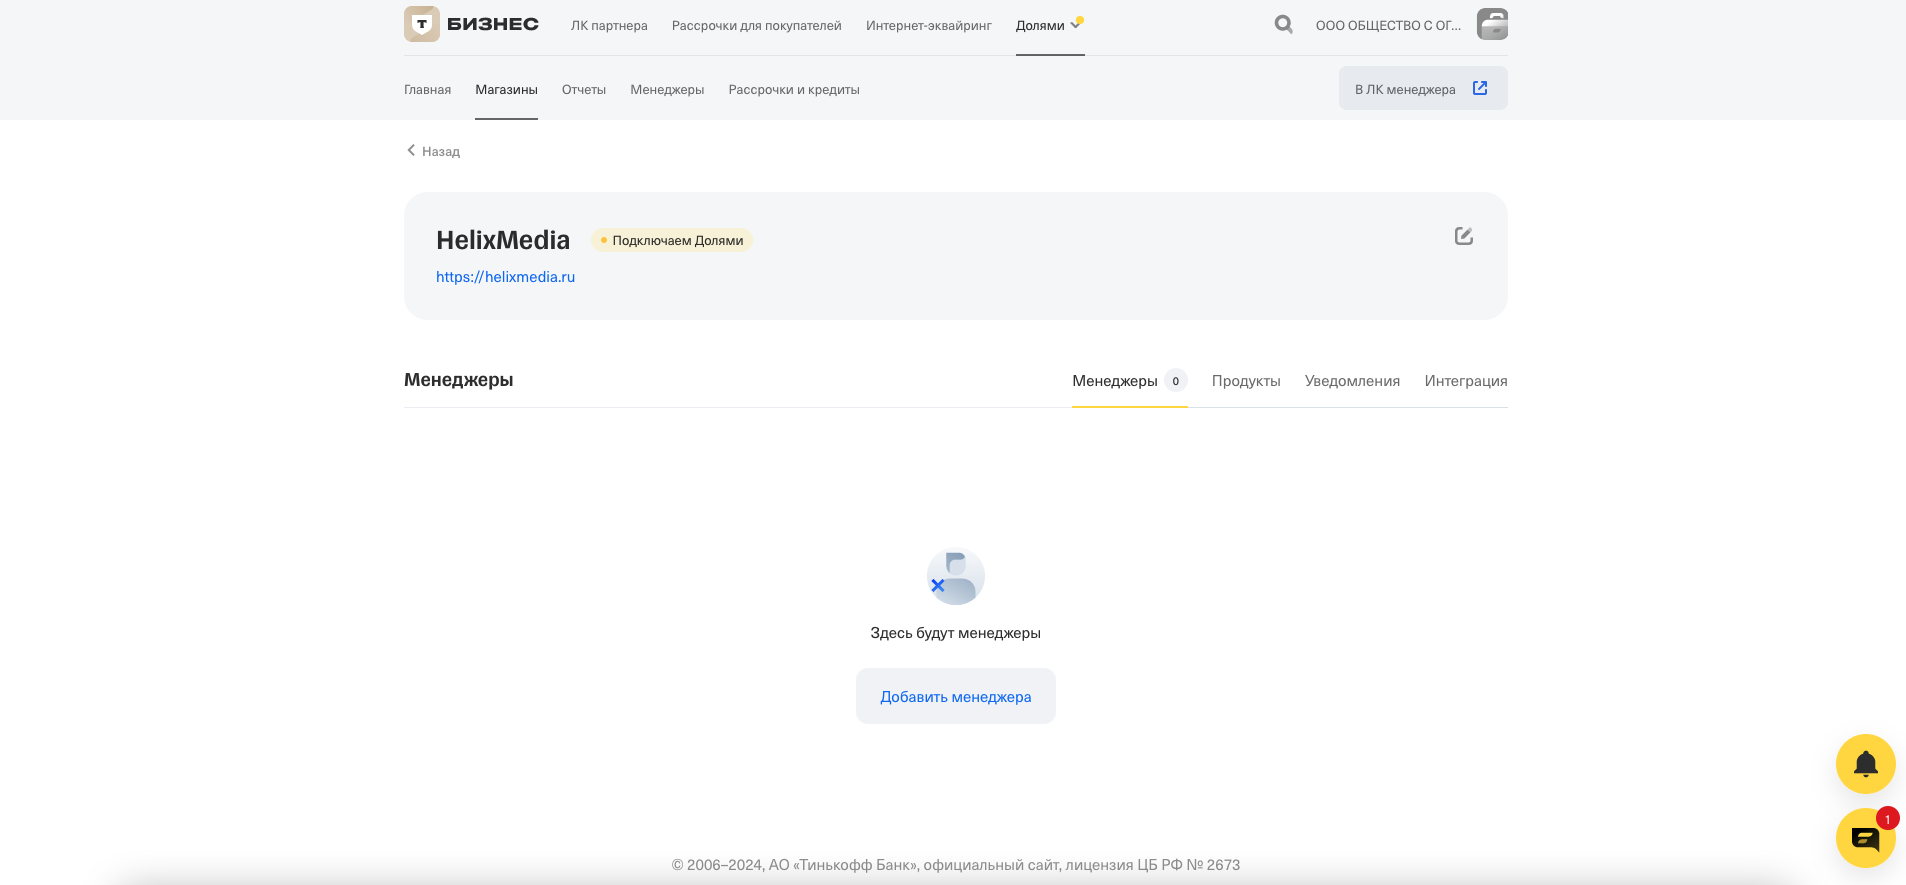Select the Магазины tab
The height and width of the screenshot is (885, 1906).
pyautogui.click(x=506, y=90)
